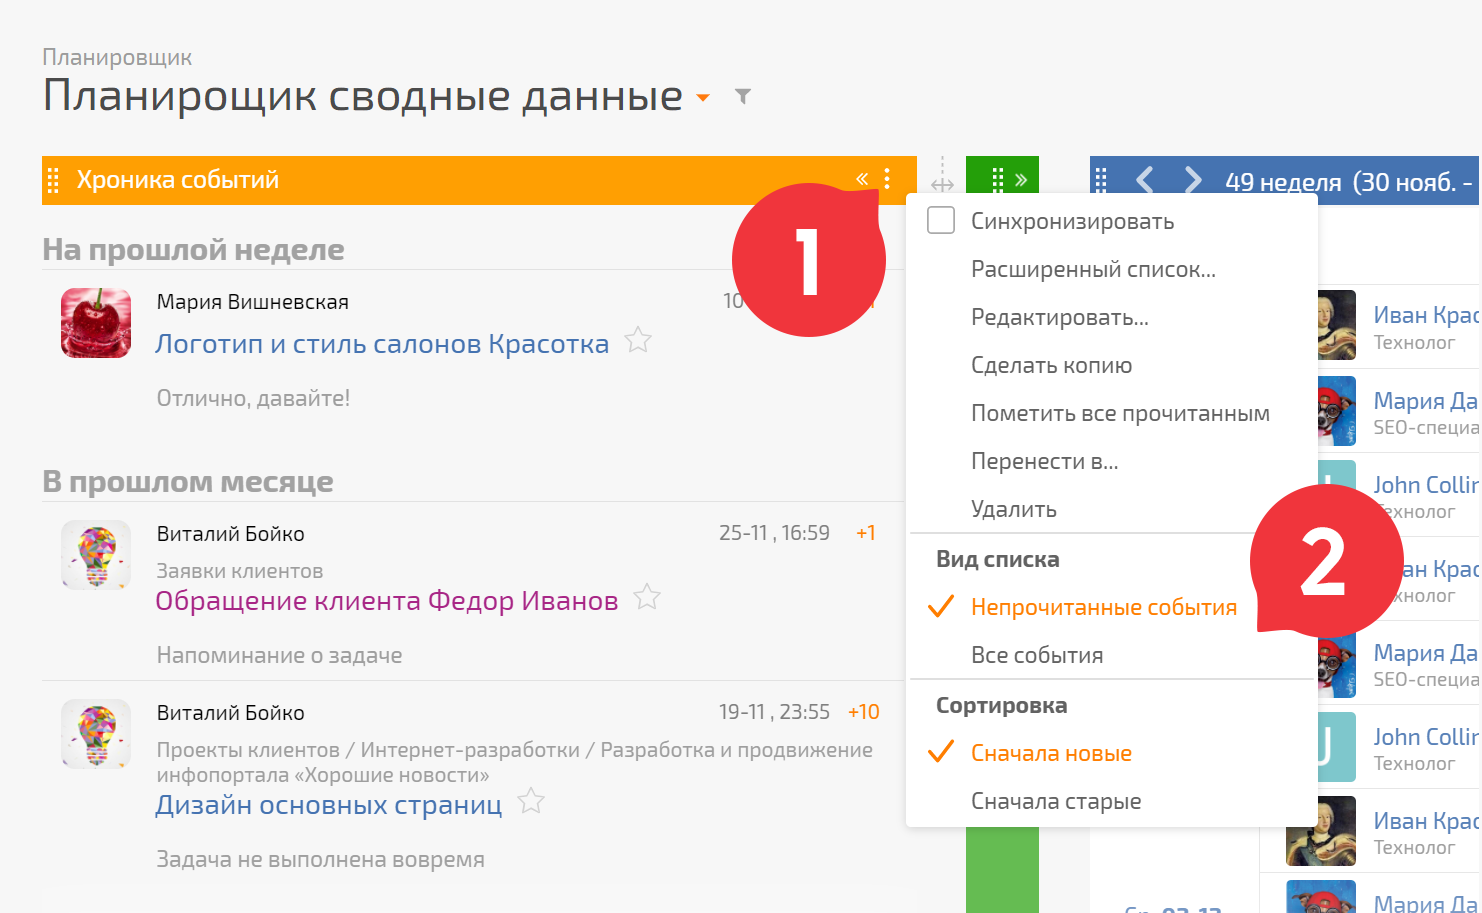Click Задача не выполнена вовремя text
This screenshot has width=1482, height=913.
(x=320, y=859)
